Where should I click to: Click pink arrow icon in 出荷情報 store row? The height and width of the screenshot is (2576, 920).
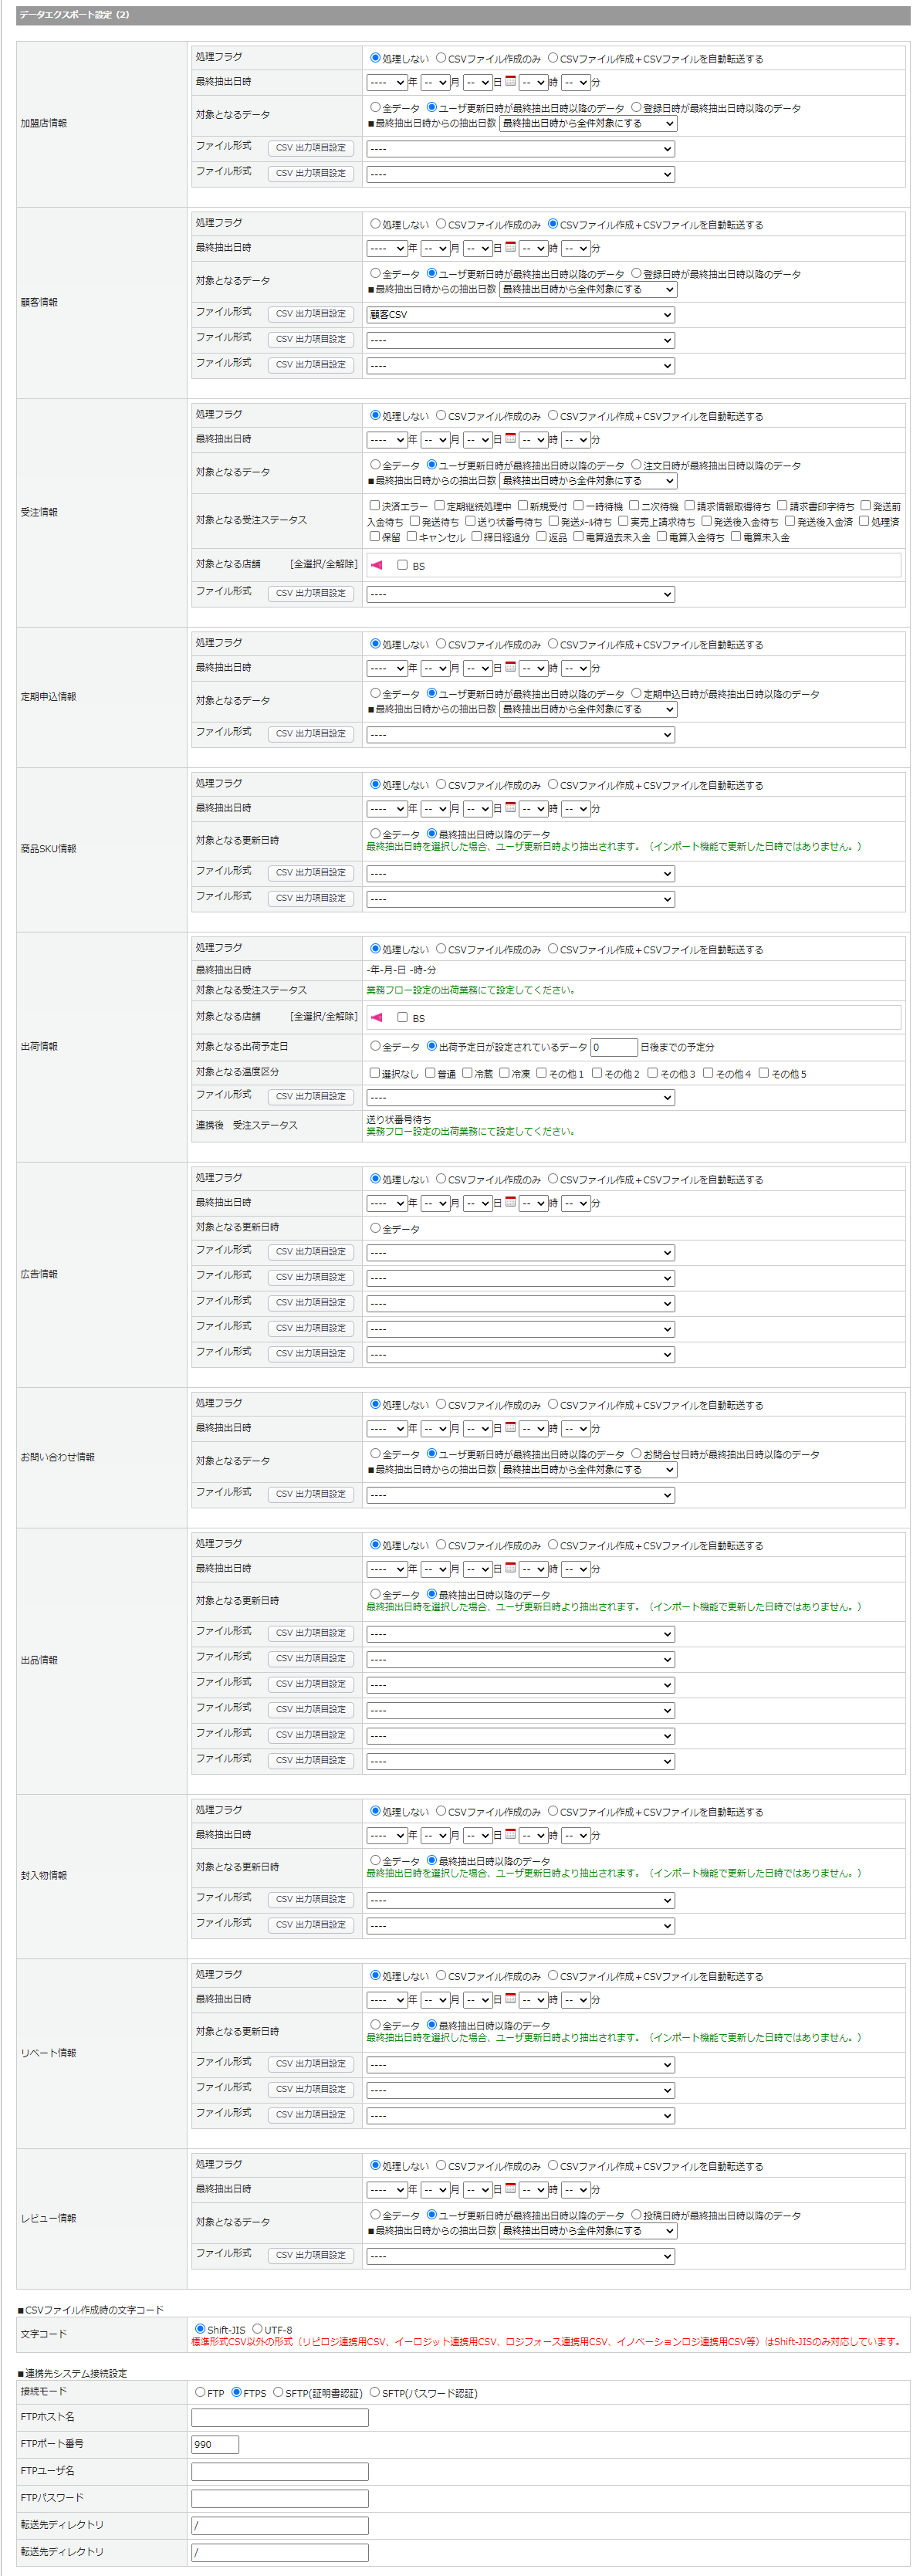(376, 1017)
